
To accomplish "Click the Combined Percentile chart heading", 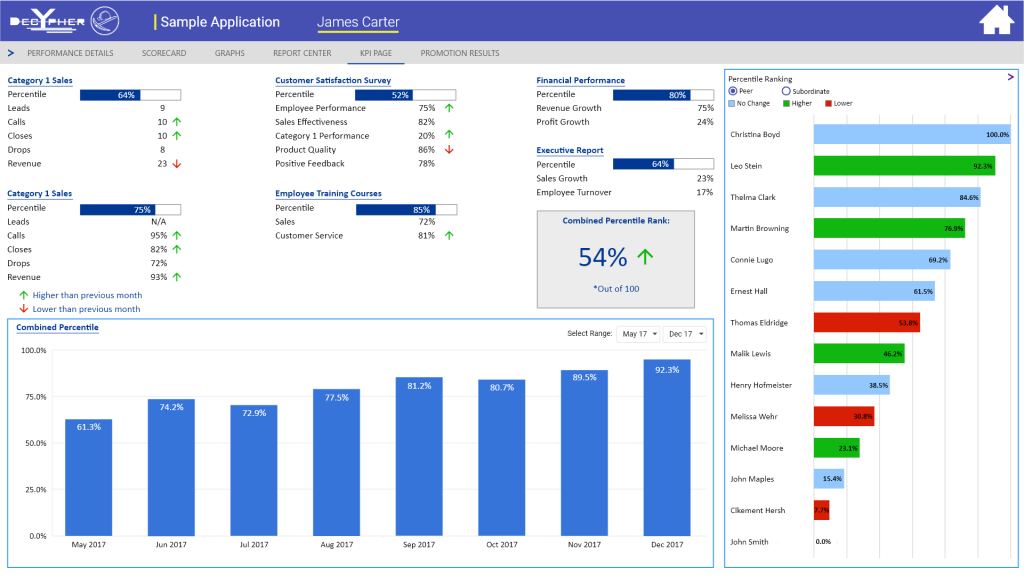I will [x=57, y=327].
